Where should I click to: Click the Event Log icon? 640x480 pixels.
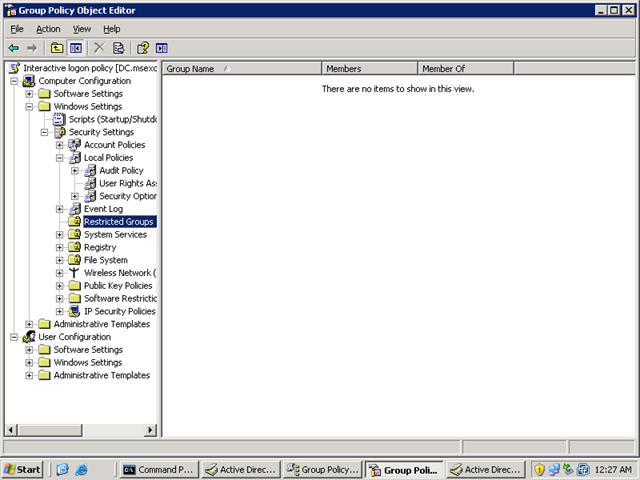tap(75, 209)
